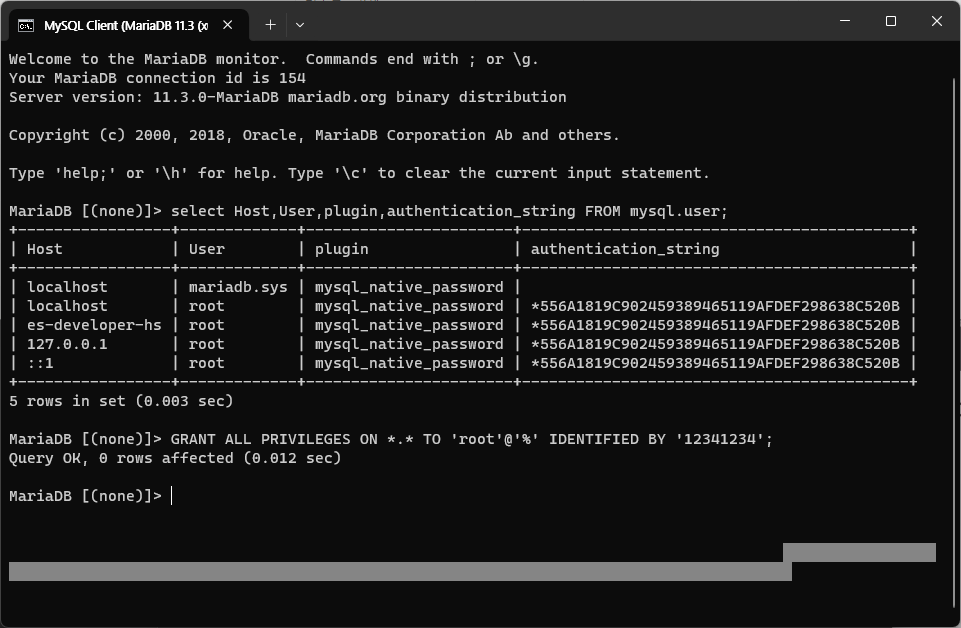Click the 'plugin' column header
This screenshot has width=961, height=628.
[341, 249]
